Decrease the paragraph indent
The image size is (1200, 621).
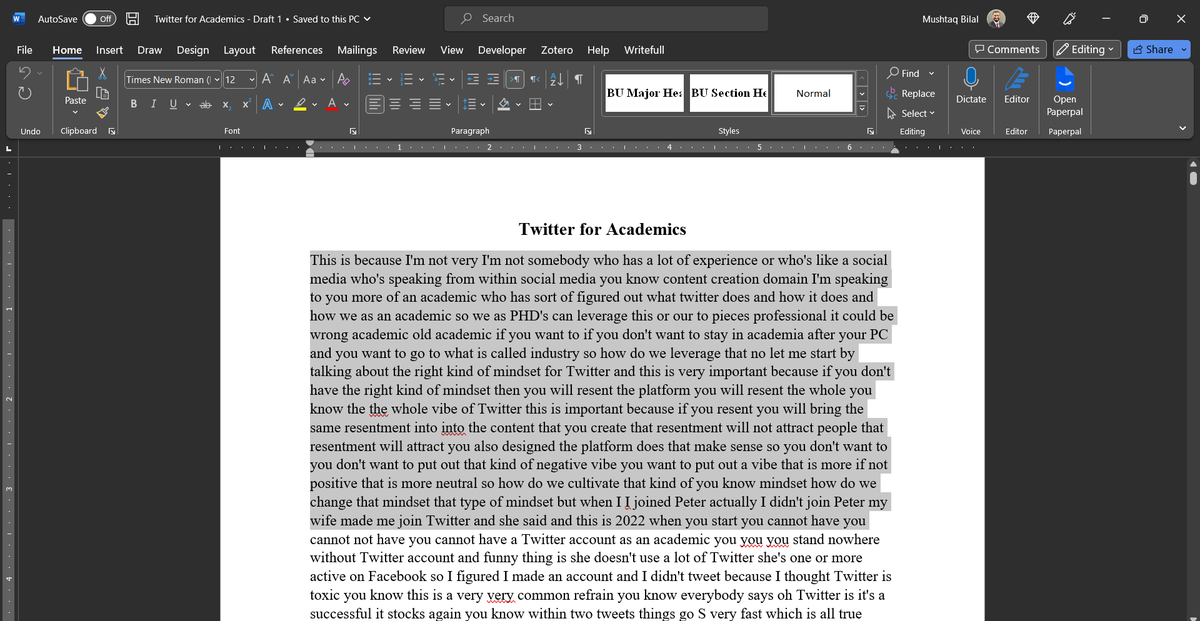(x=475, y=79)
